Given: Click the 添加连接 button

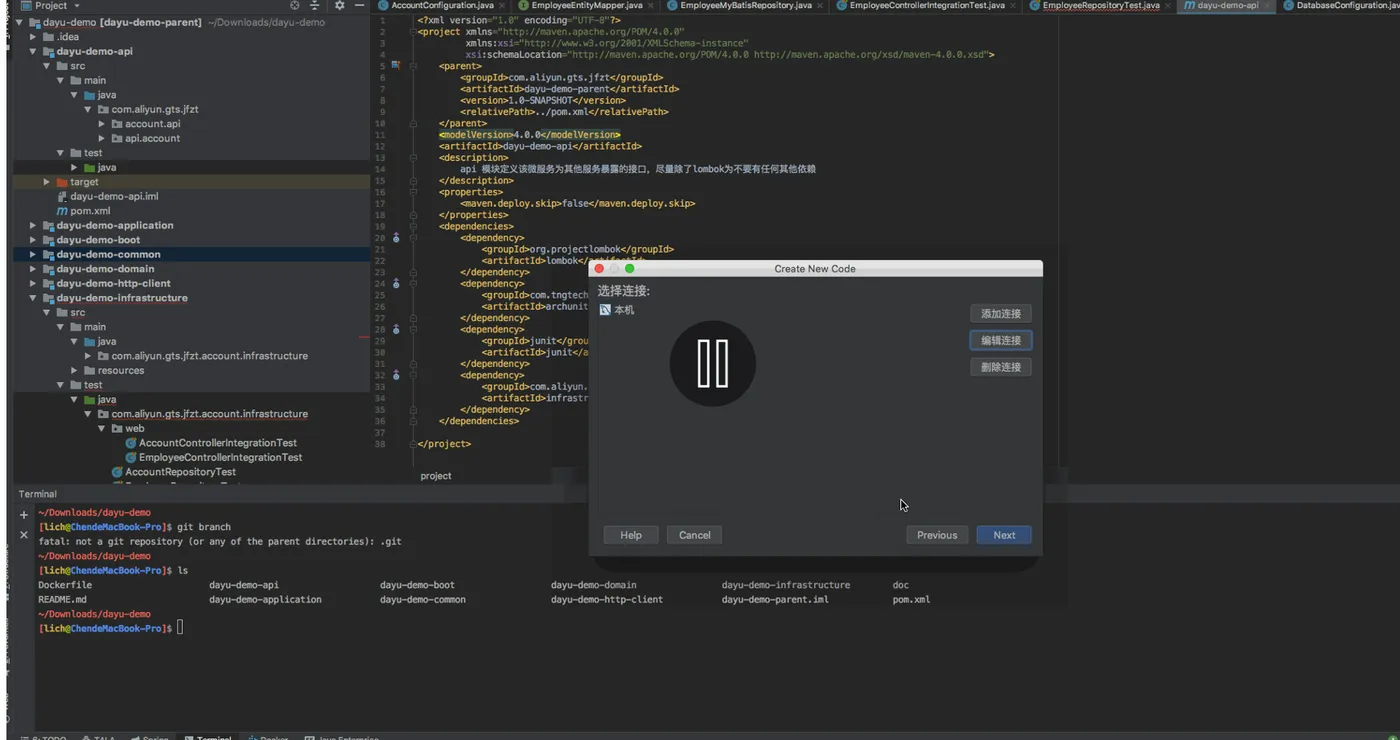Looking at the screenshot, I should (x=1001, y=314).
